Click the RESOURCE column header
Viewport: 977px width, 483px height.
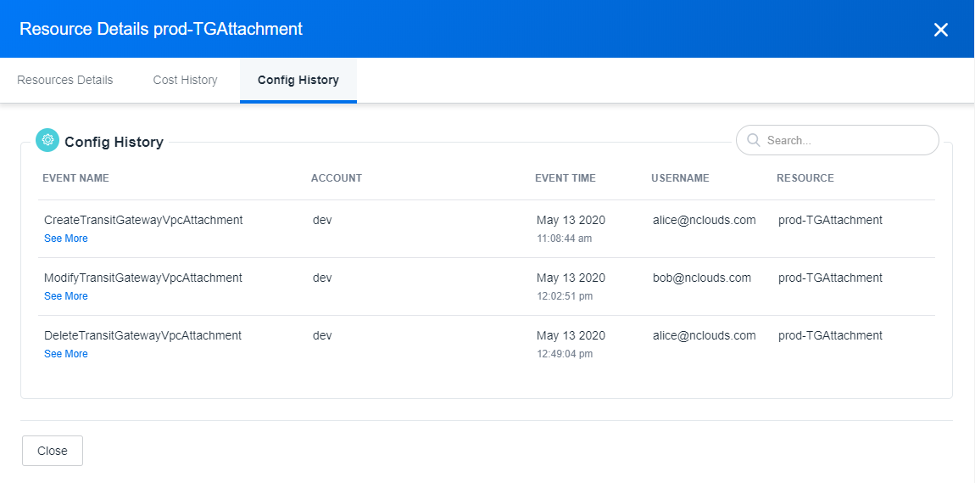805,178
